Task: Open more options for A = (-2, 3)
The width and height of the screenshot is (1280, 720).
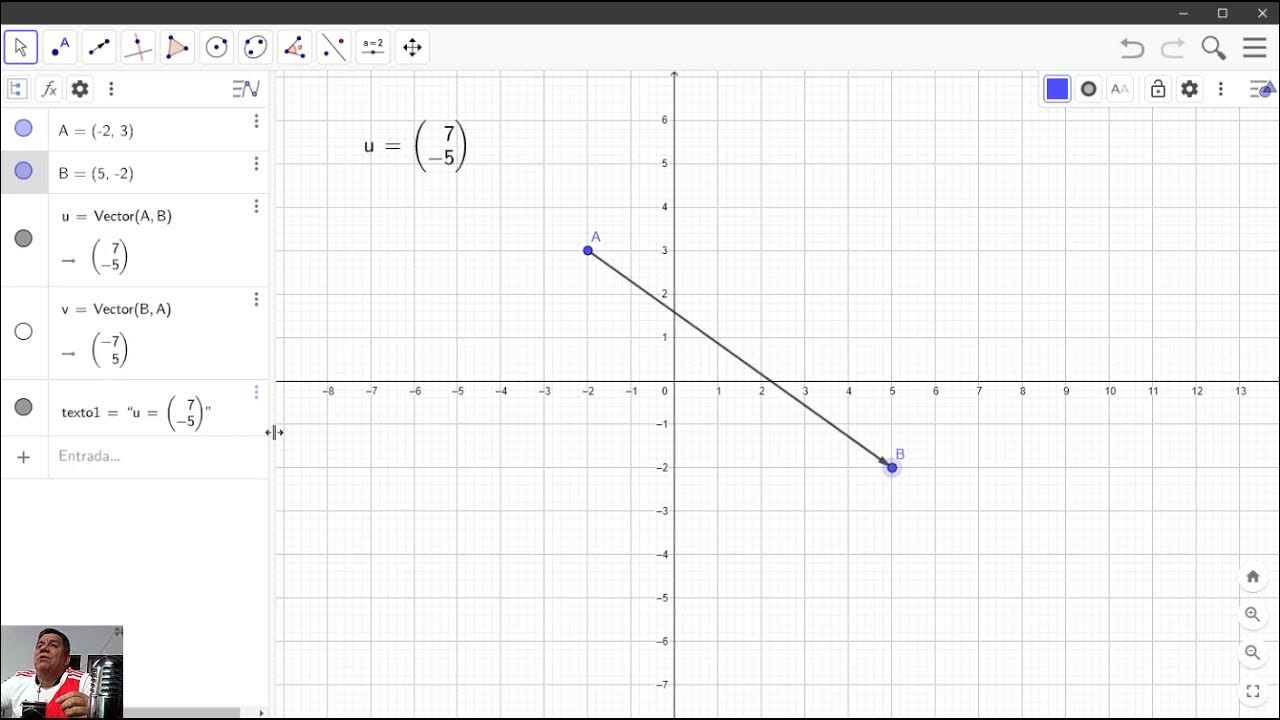Action: (256, 121)
